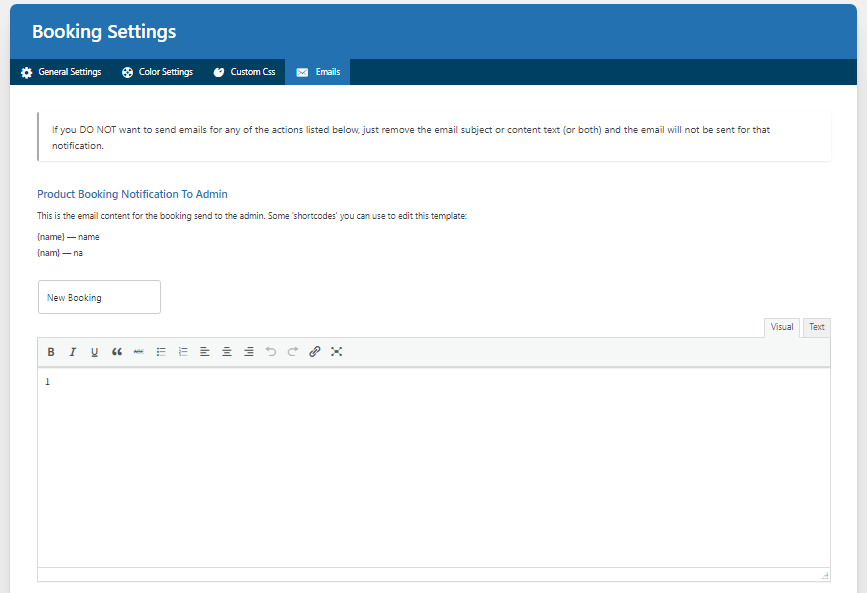Switch editor to Text mode
This screenshot has width=867, height=593.
pyautogui.click(x=817, y=327)
